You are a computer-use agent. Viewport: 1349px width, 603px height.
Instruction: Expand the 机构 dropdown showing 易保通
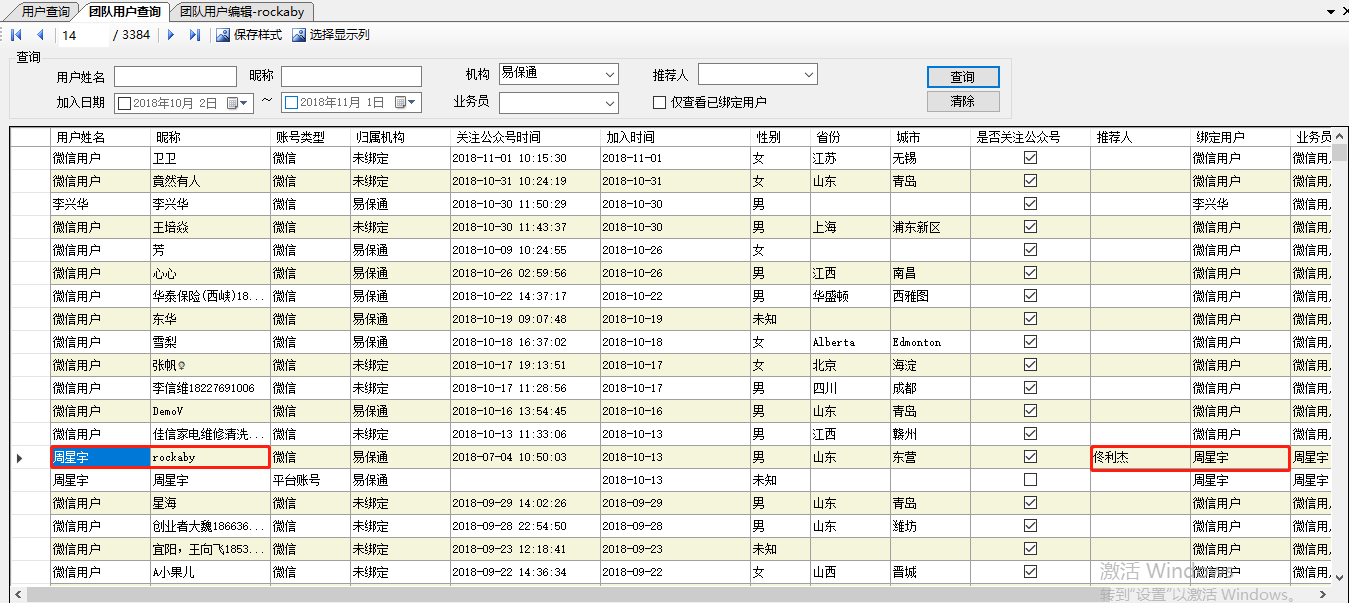click(610, 75)
